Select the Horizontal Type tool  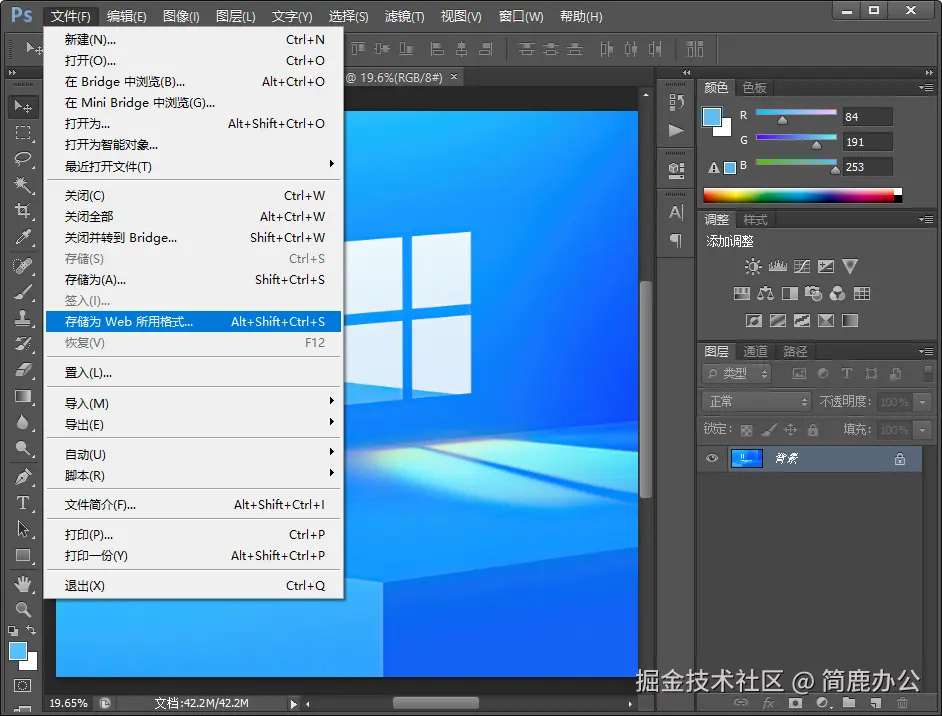(x=23, y=503)
